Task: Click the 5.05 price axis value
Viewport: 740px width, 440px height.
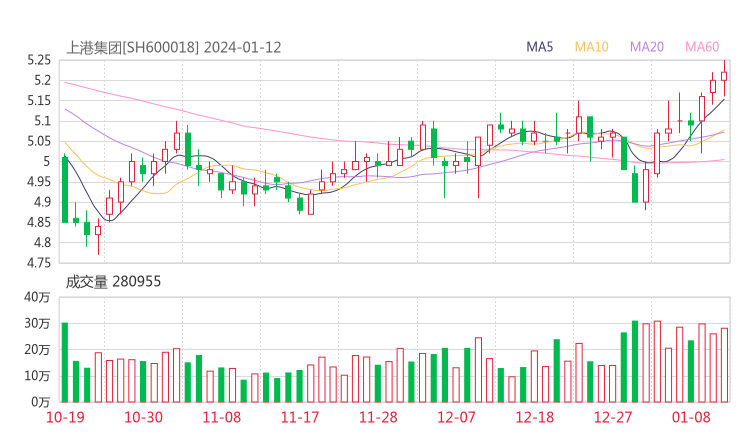Action: point(39,141)
